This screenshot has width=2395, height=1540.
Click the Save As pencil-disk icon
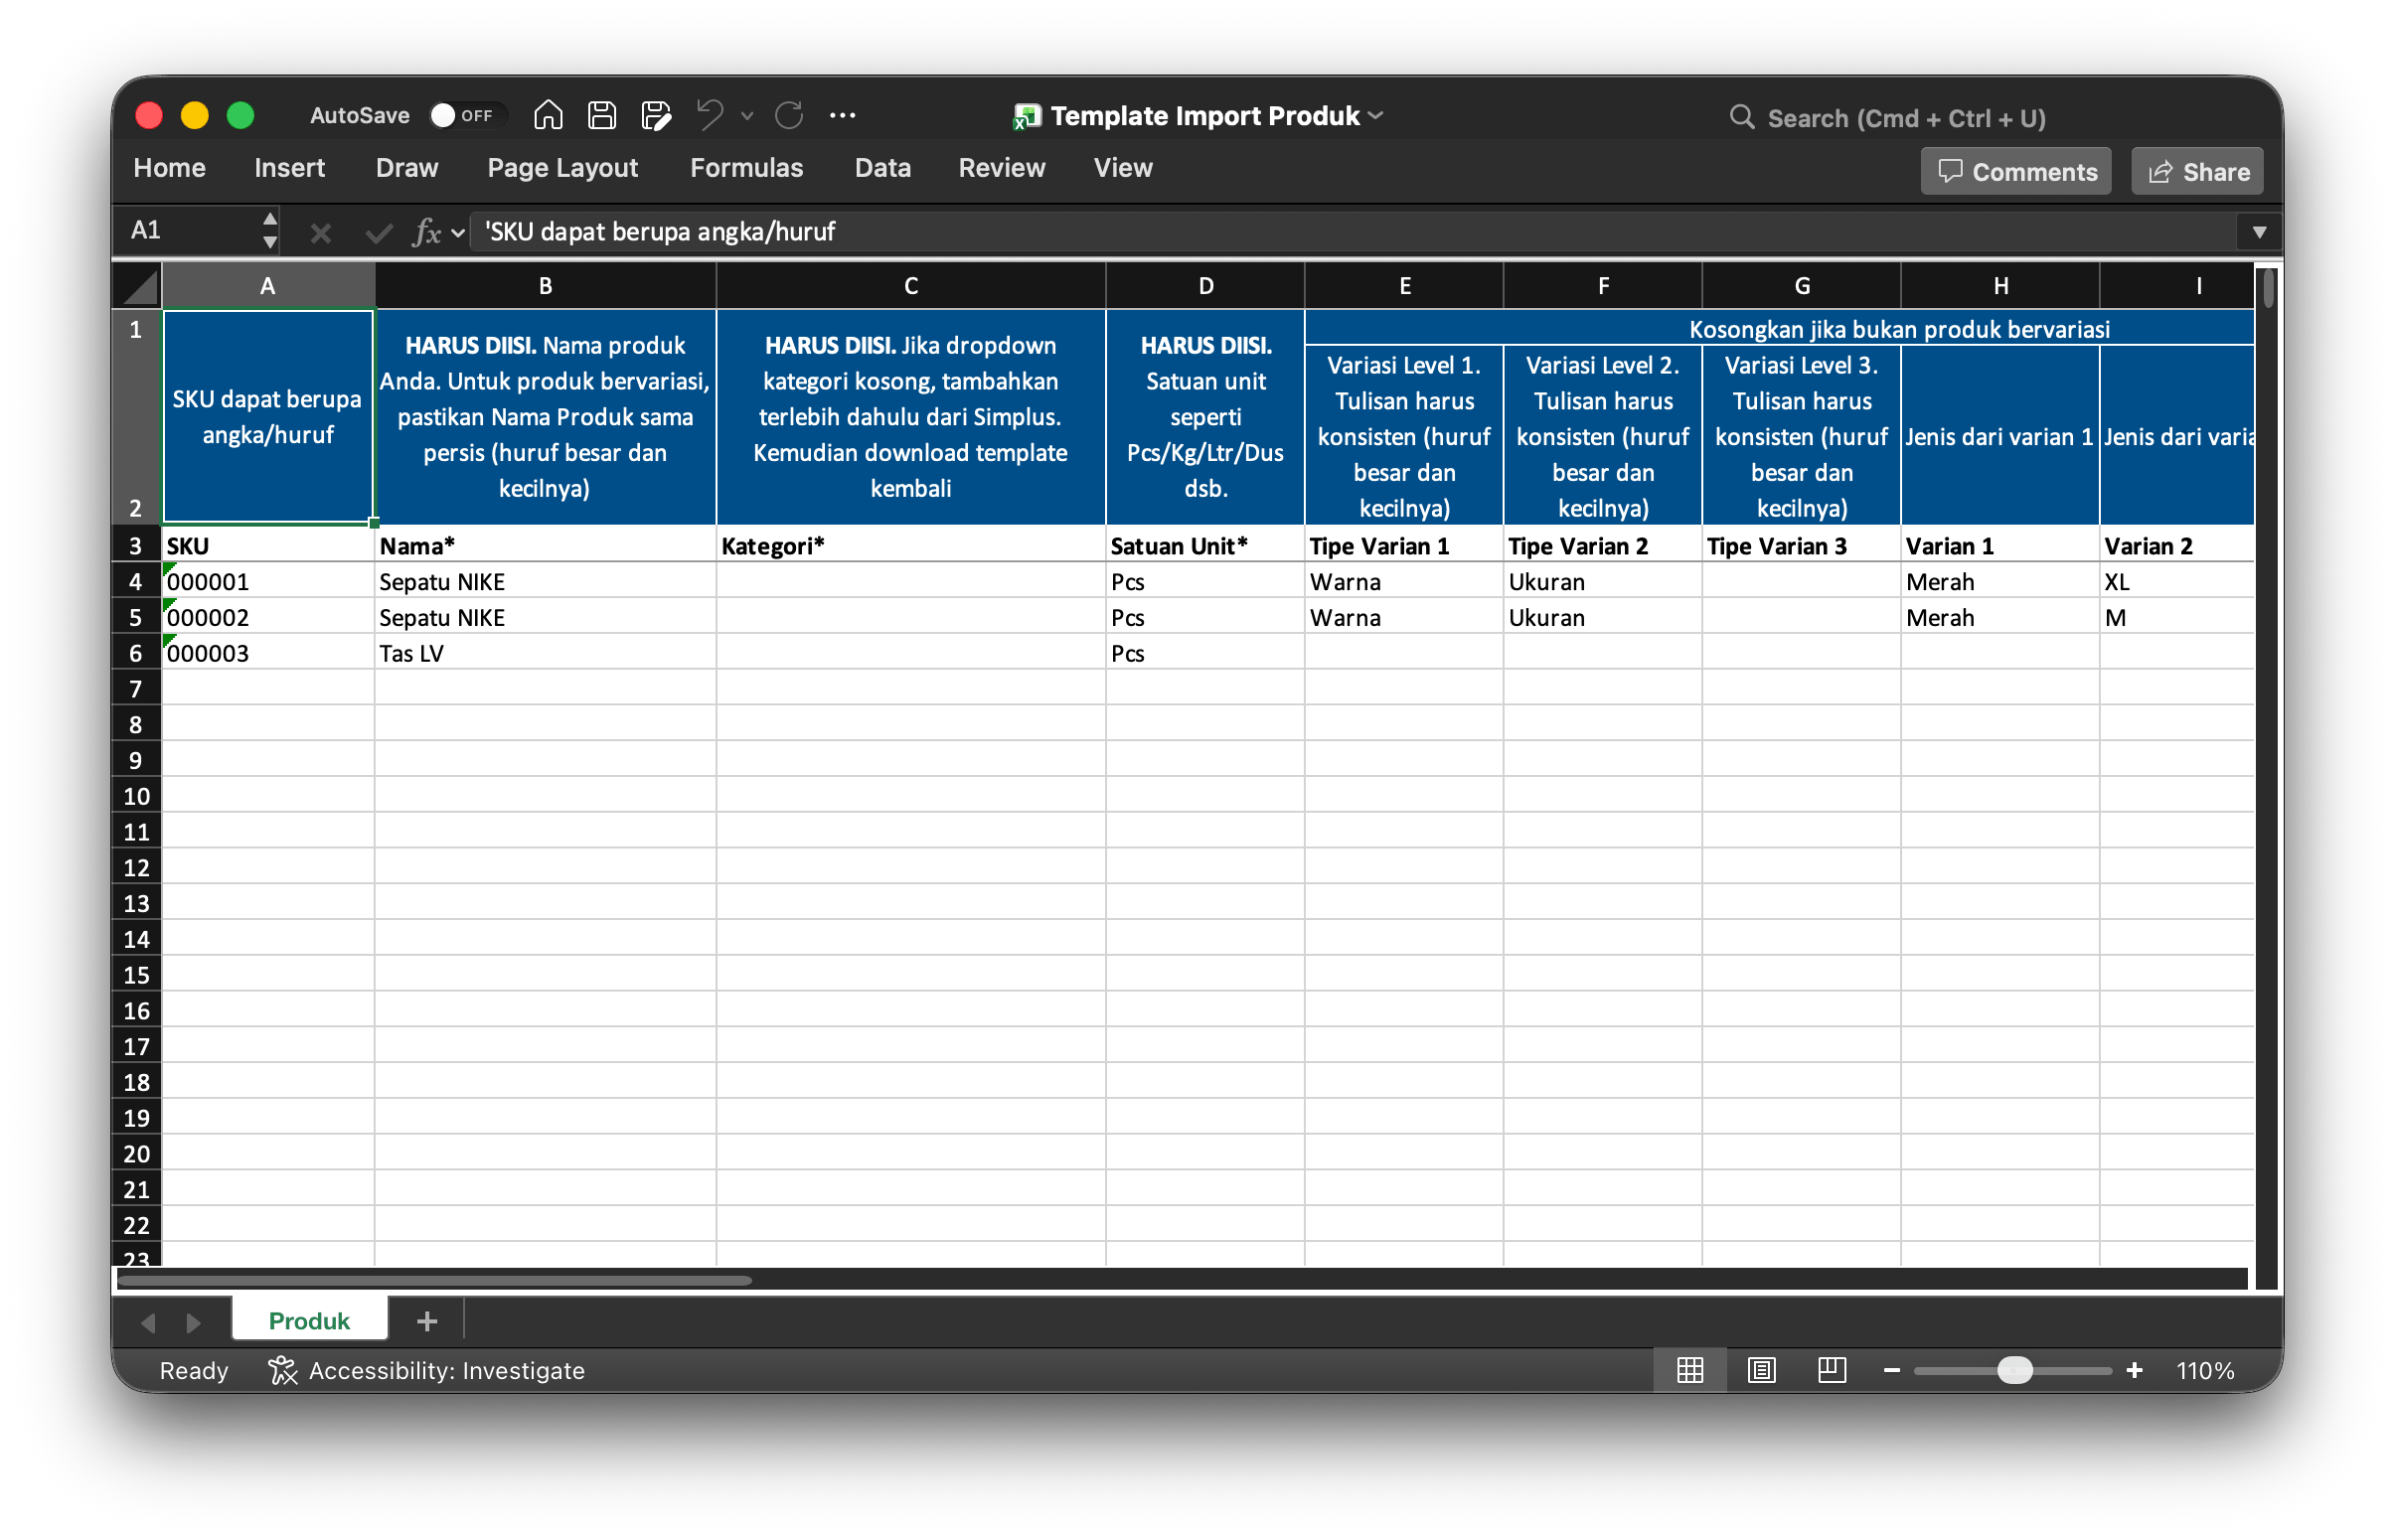point(656,115)
